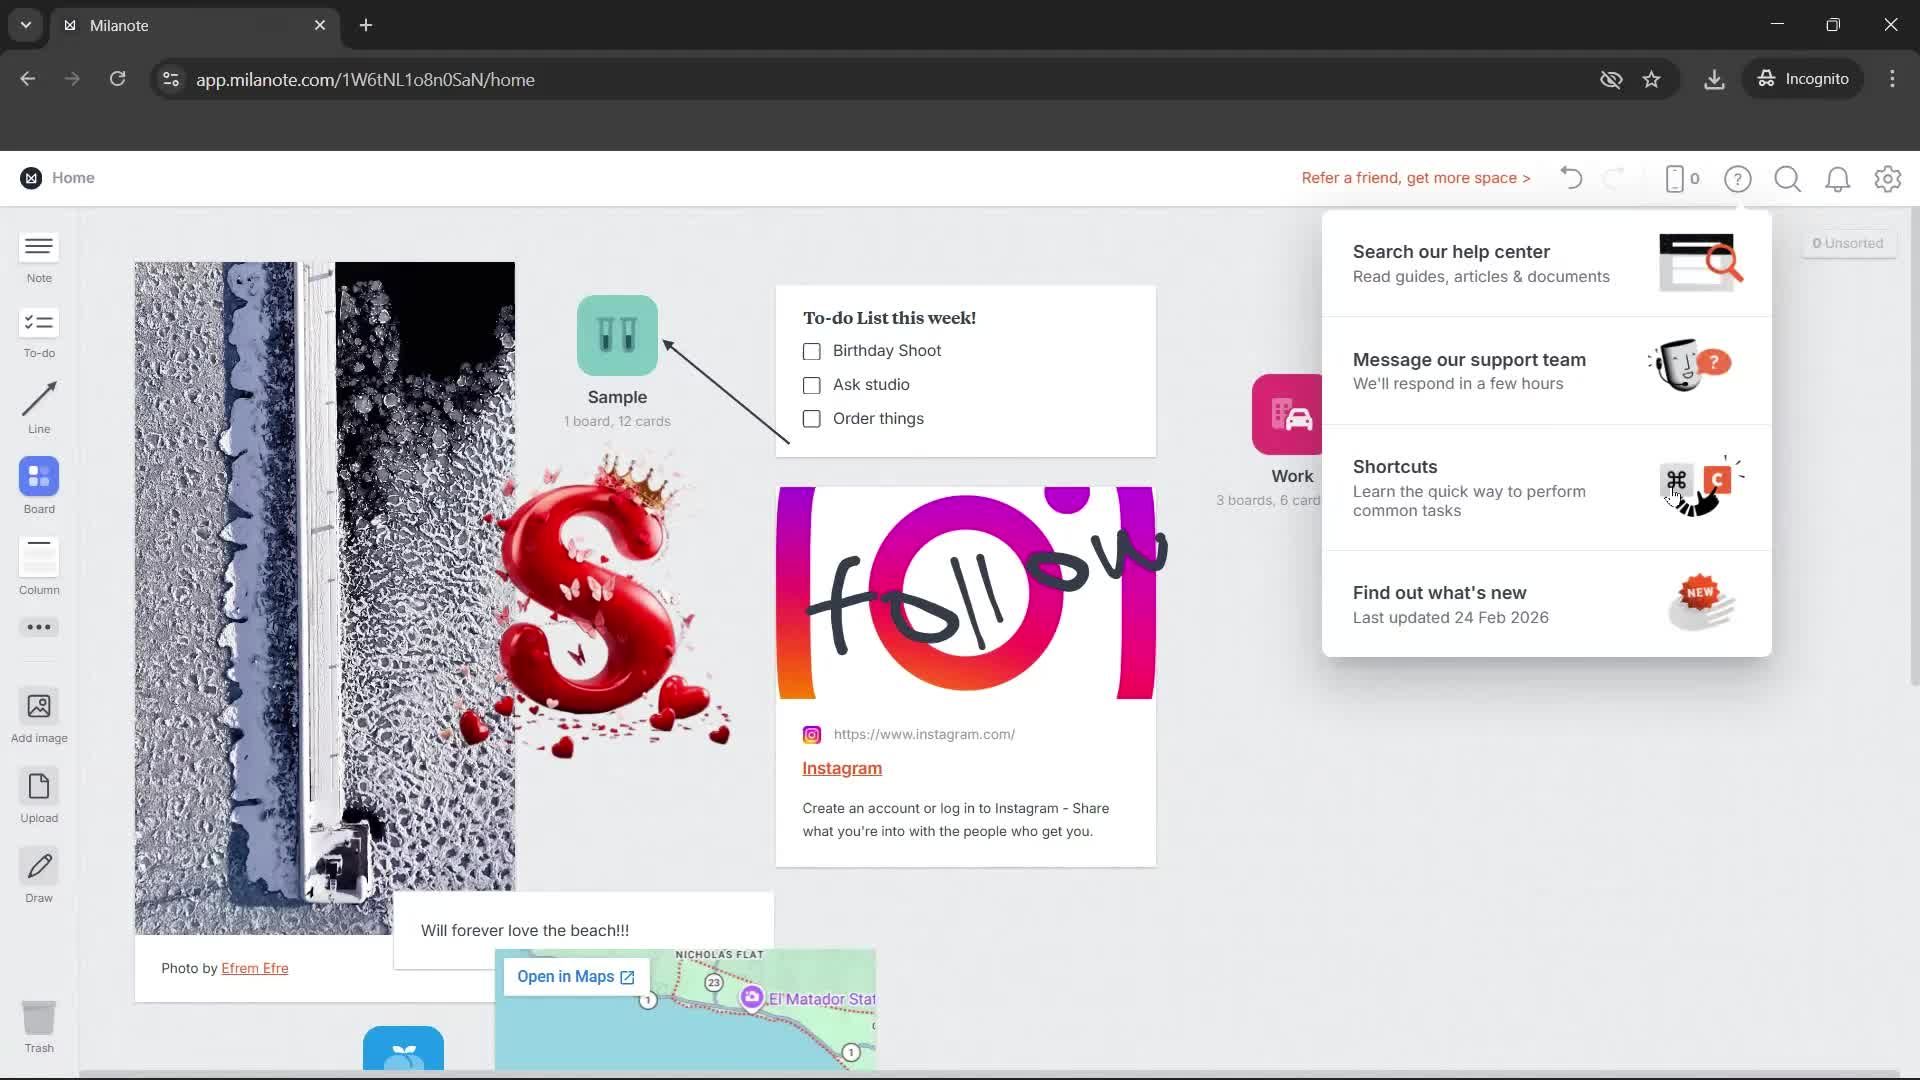This screenshot has width=1920, height=1080.
Task: Check the Order things to-do item
Action: pyautogui.click(x=811, y=419)
